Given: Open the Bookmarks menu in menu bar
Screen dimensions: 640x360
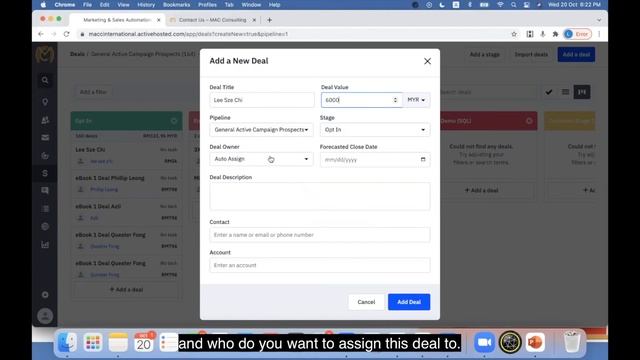Looking at the screenshot, I should 176,5.
